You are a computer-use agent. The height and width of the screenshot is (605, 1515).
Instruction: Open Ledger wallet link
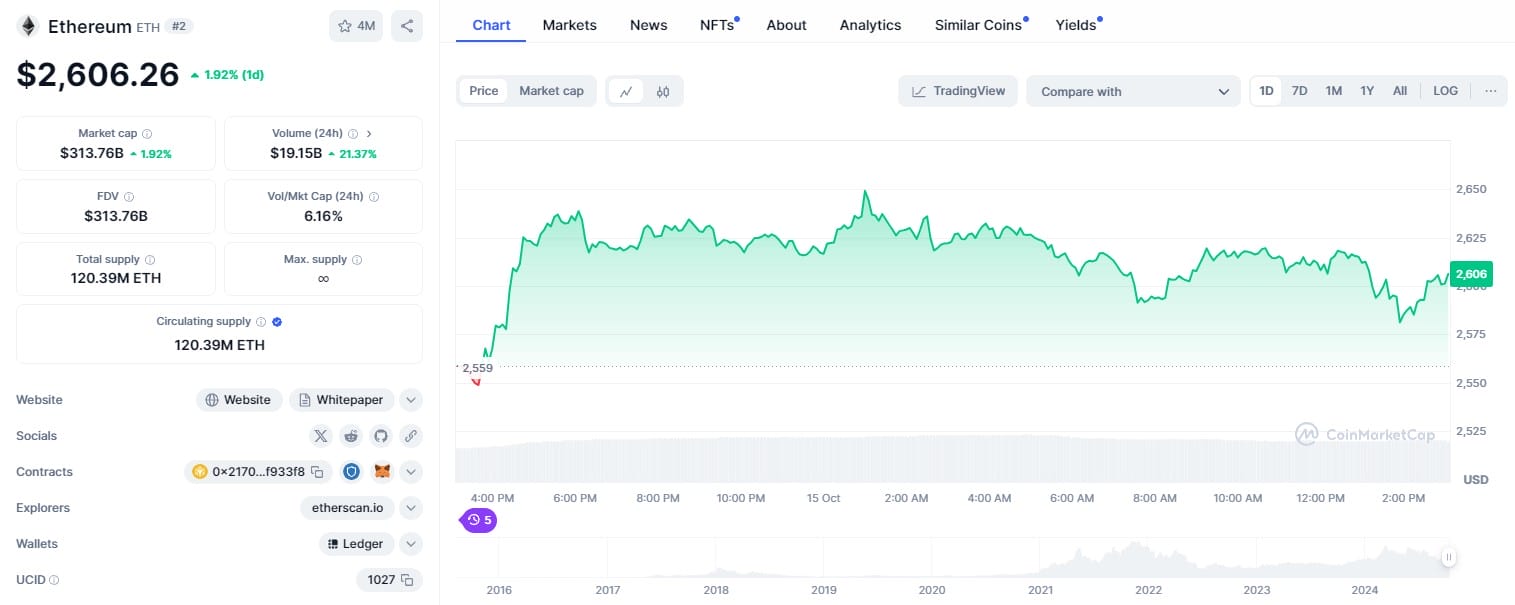pos(356,544)
